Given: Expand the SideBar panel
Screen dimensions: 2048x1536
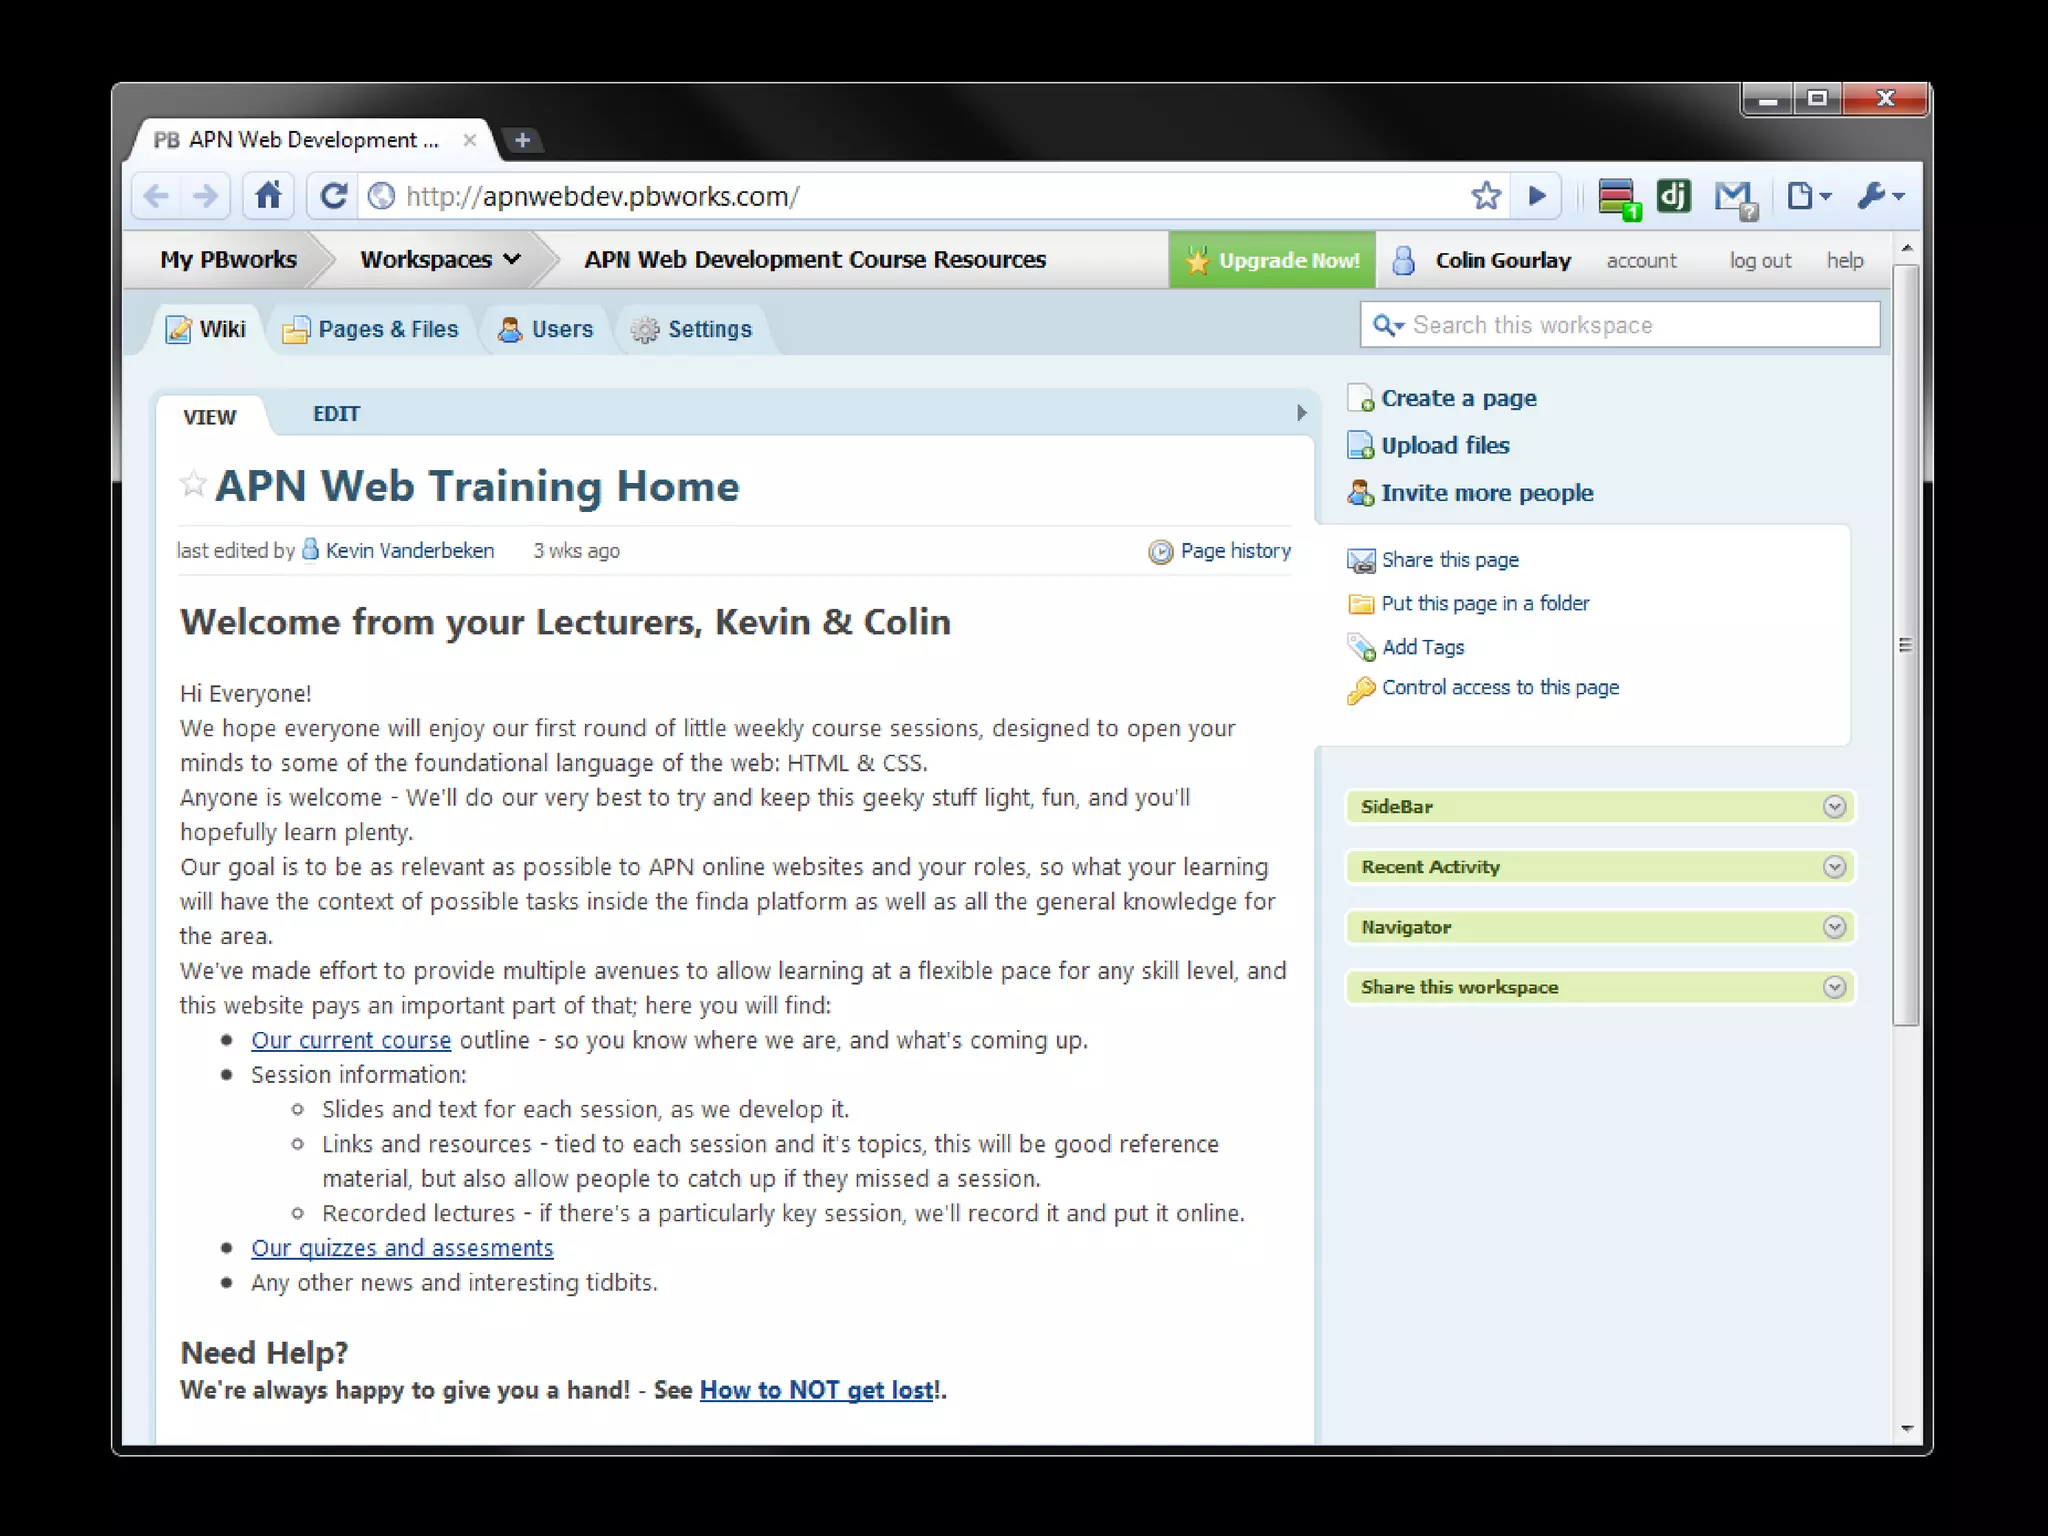Looking at the screenshot, I should pyautogui.click(x=1833, y=807).
